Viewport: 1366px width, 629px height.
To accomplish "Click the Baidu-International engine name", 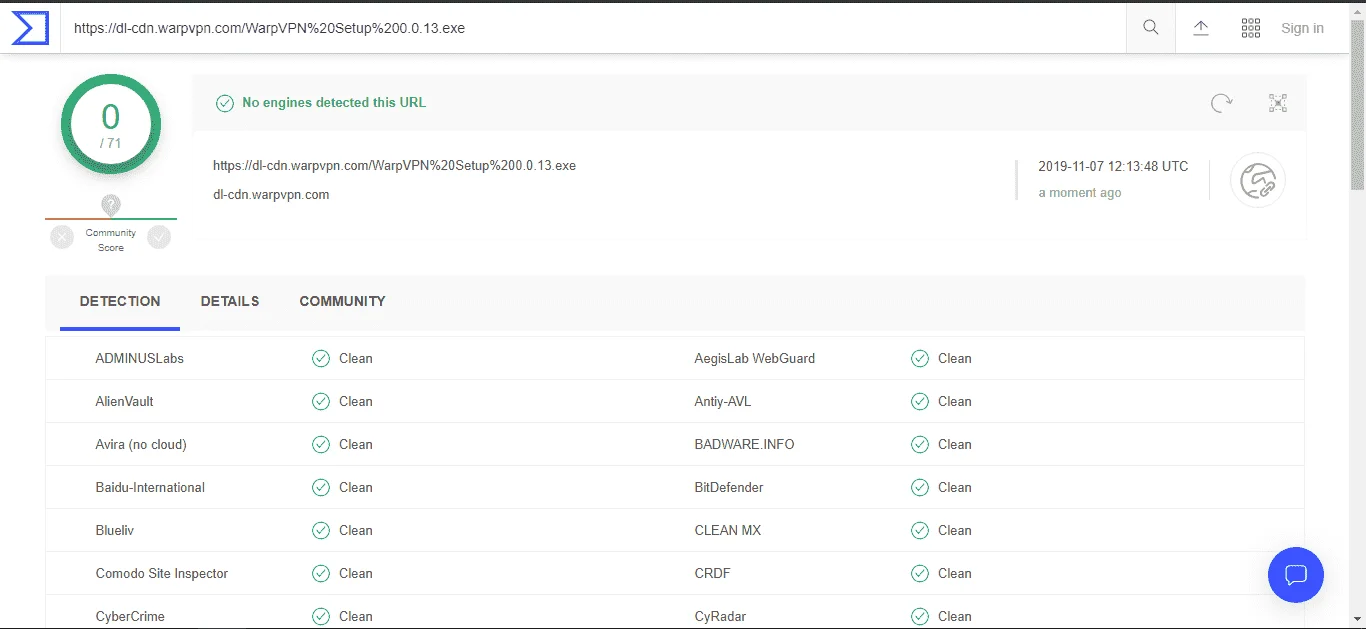I will [150, 487].
